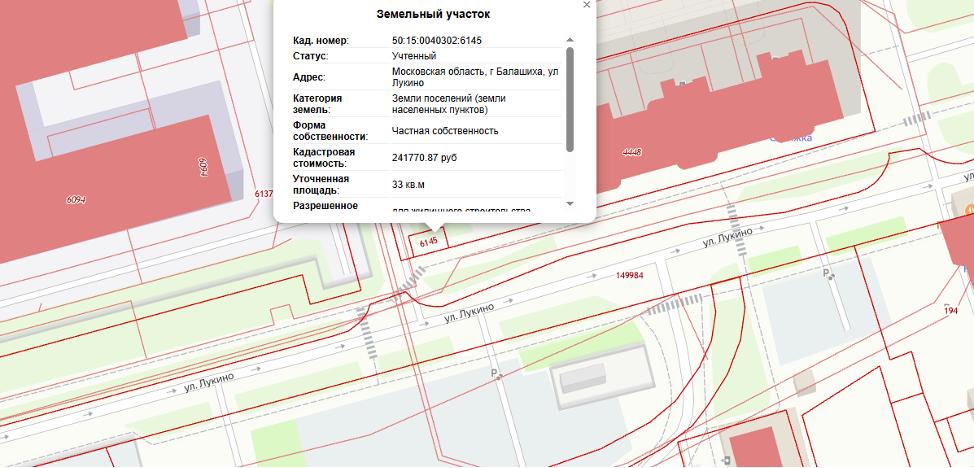Select parcel labeled 6137 on map
974x468 pixels.
(264, 193)
